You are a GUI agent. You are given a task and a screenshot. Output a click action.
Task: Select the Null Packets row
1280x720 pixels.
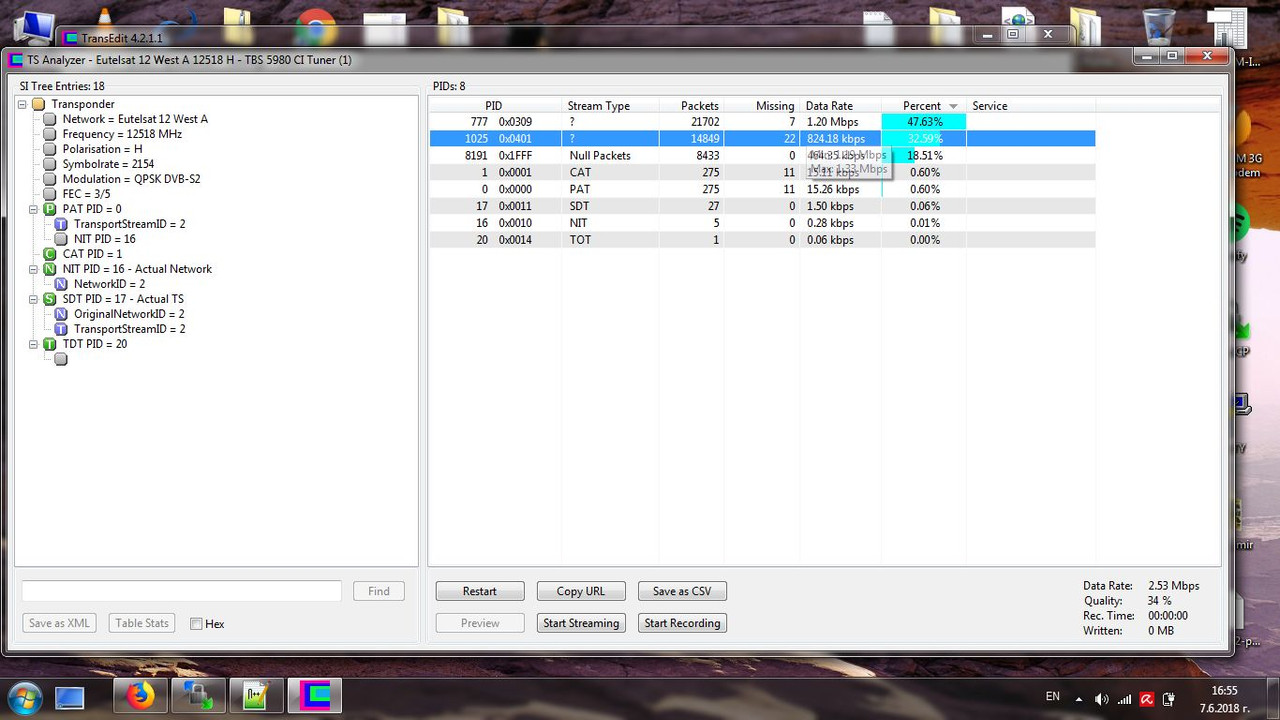click(x=762, y=156)
